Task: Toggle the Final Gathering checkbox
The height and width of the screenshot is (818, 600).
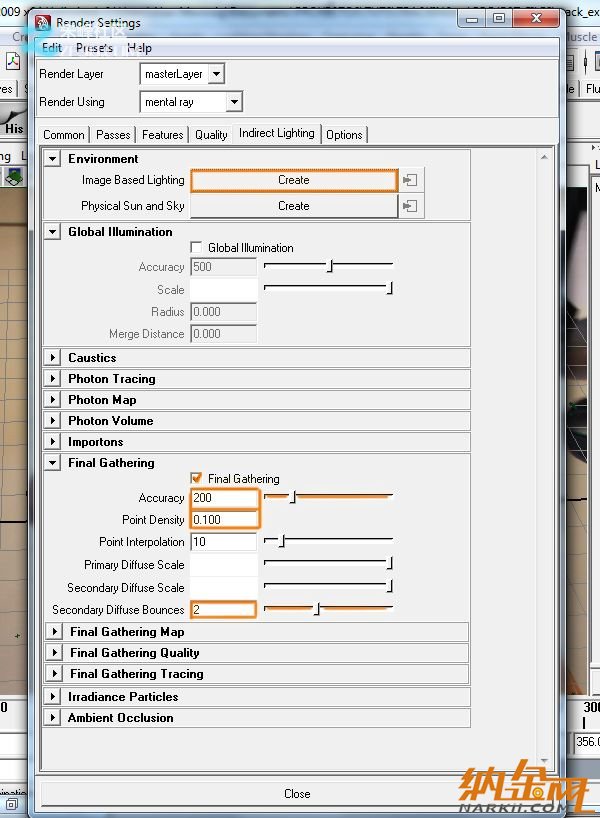Action: click(197, 479)
